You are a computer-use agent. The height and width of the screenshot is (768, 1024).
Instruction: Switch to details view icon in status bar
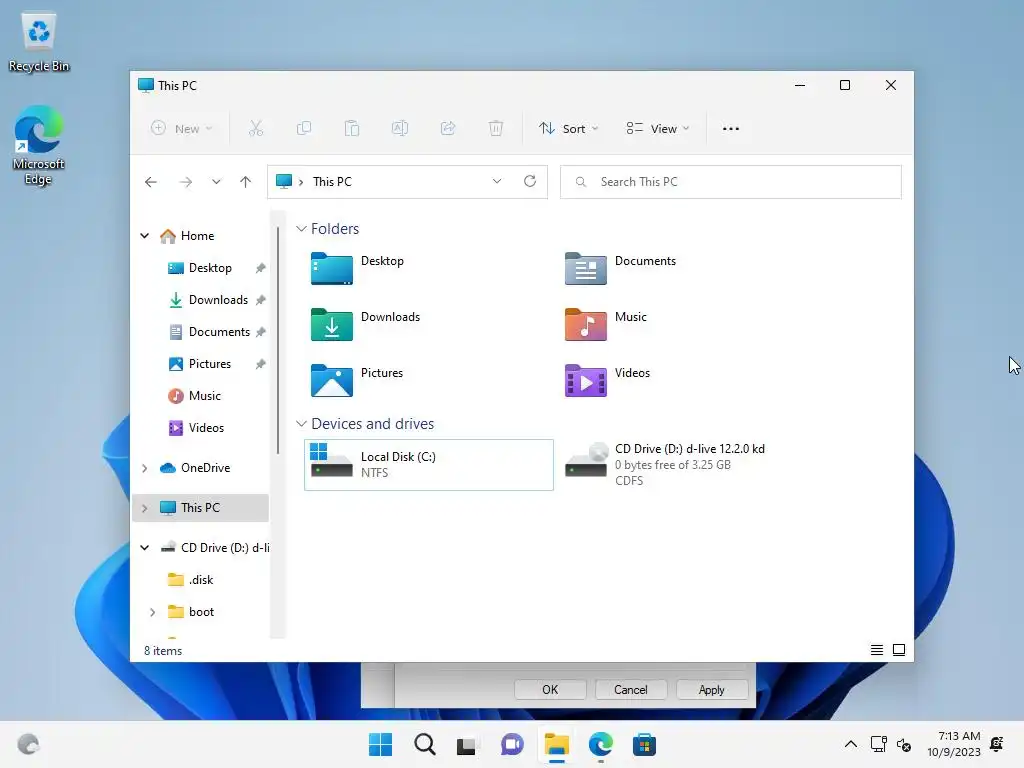click(x=876, y=650)
